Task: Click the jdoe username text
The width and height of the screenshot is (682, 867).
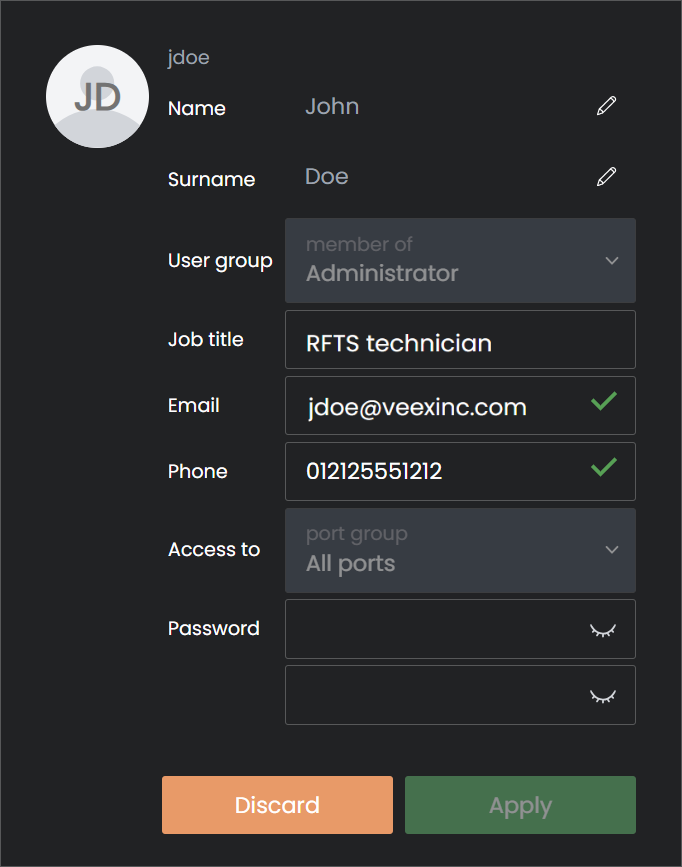Action: (x=189, y=58)
